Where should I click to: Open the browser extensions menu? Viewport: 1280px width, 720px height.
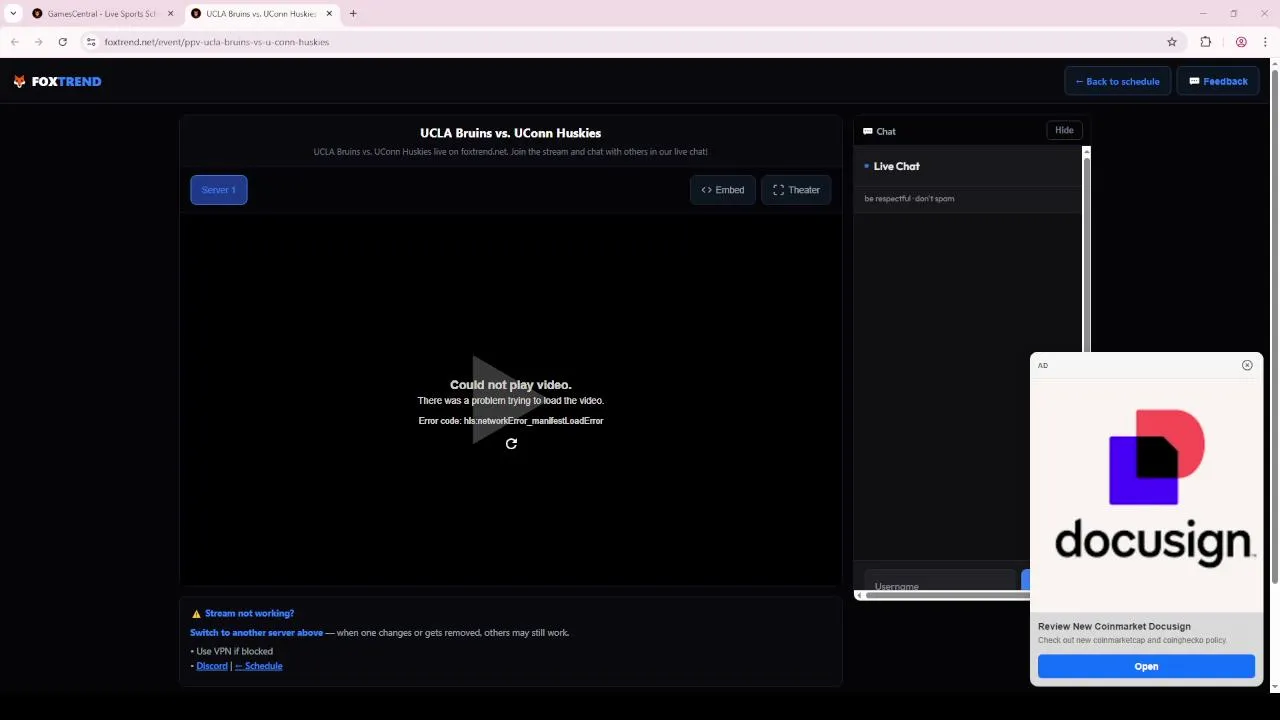1206,42
